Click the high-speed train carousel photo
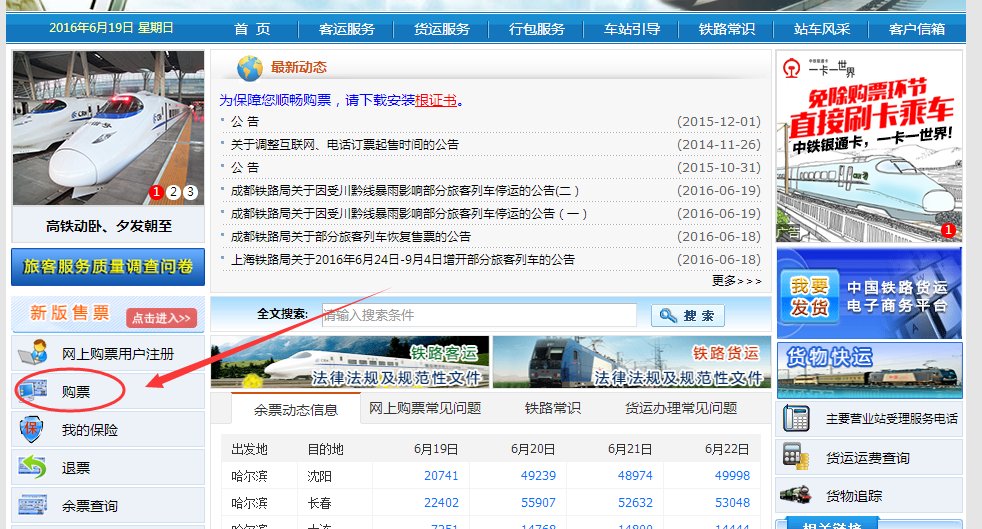 coord(108,128)
